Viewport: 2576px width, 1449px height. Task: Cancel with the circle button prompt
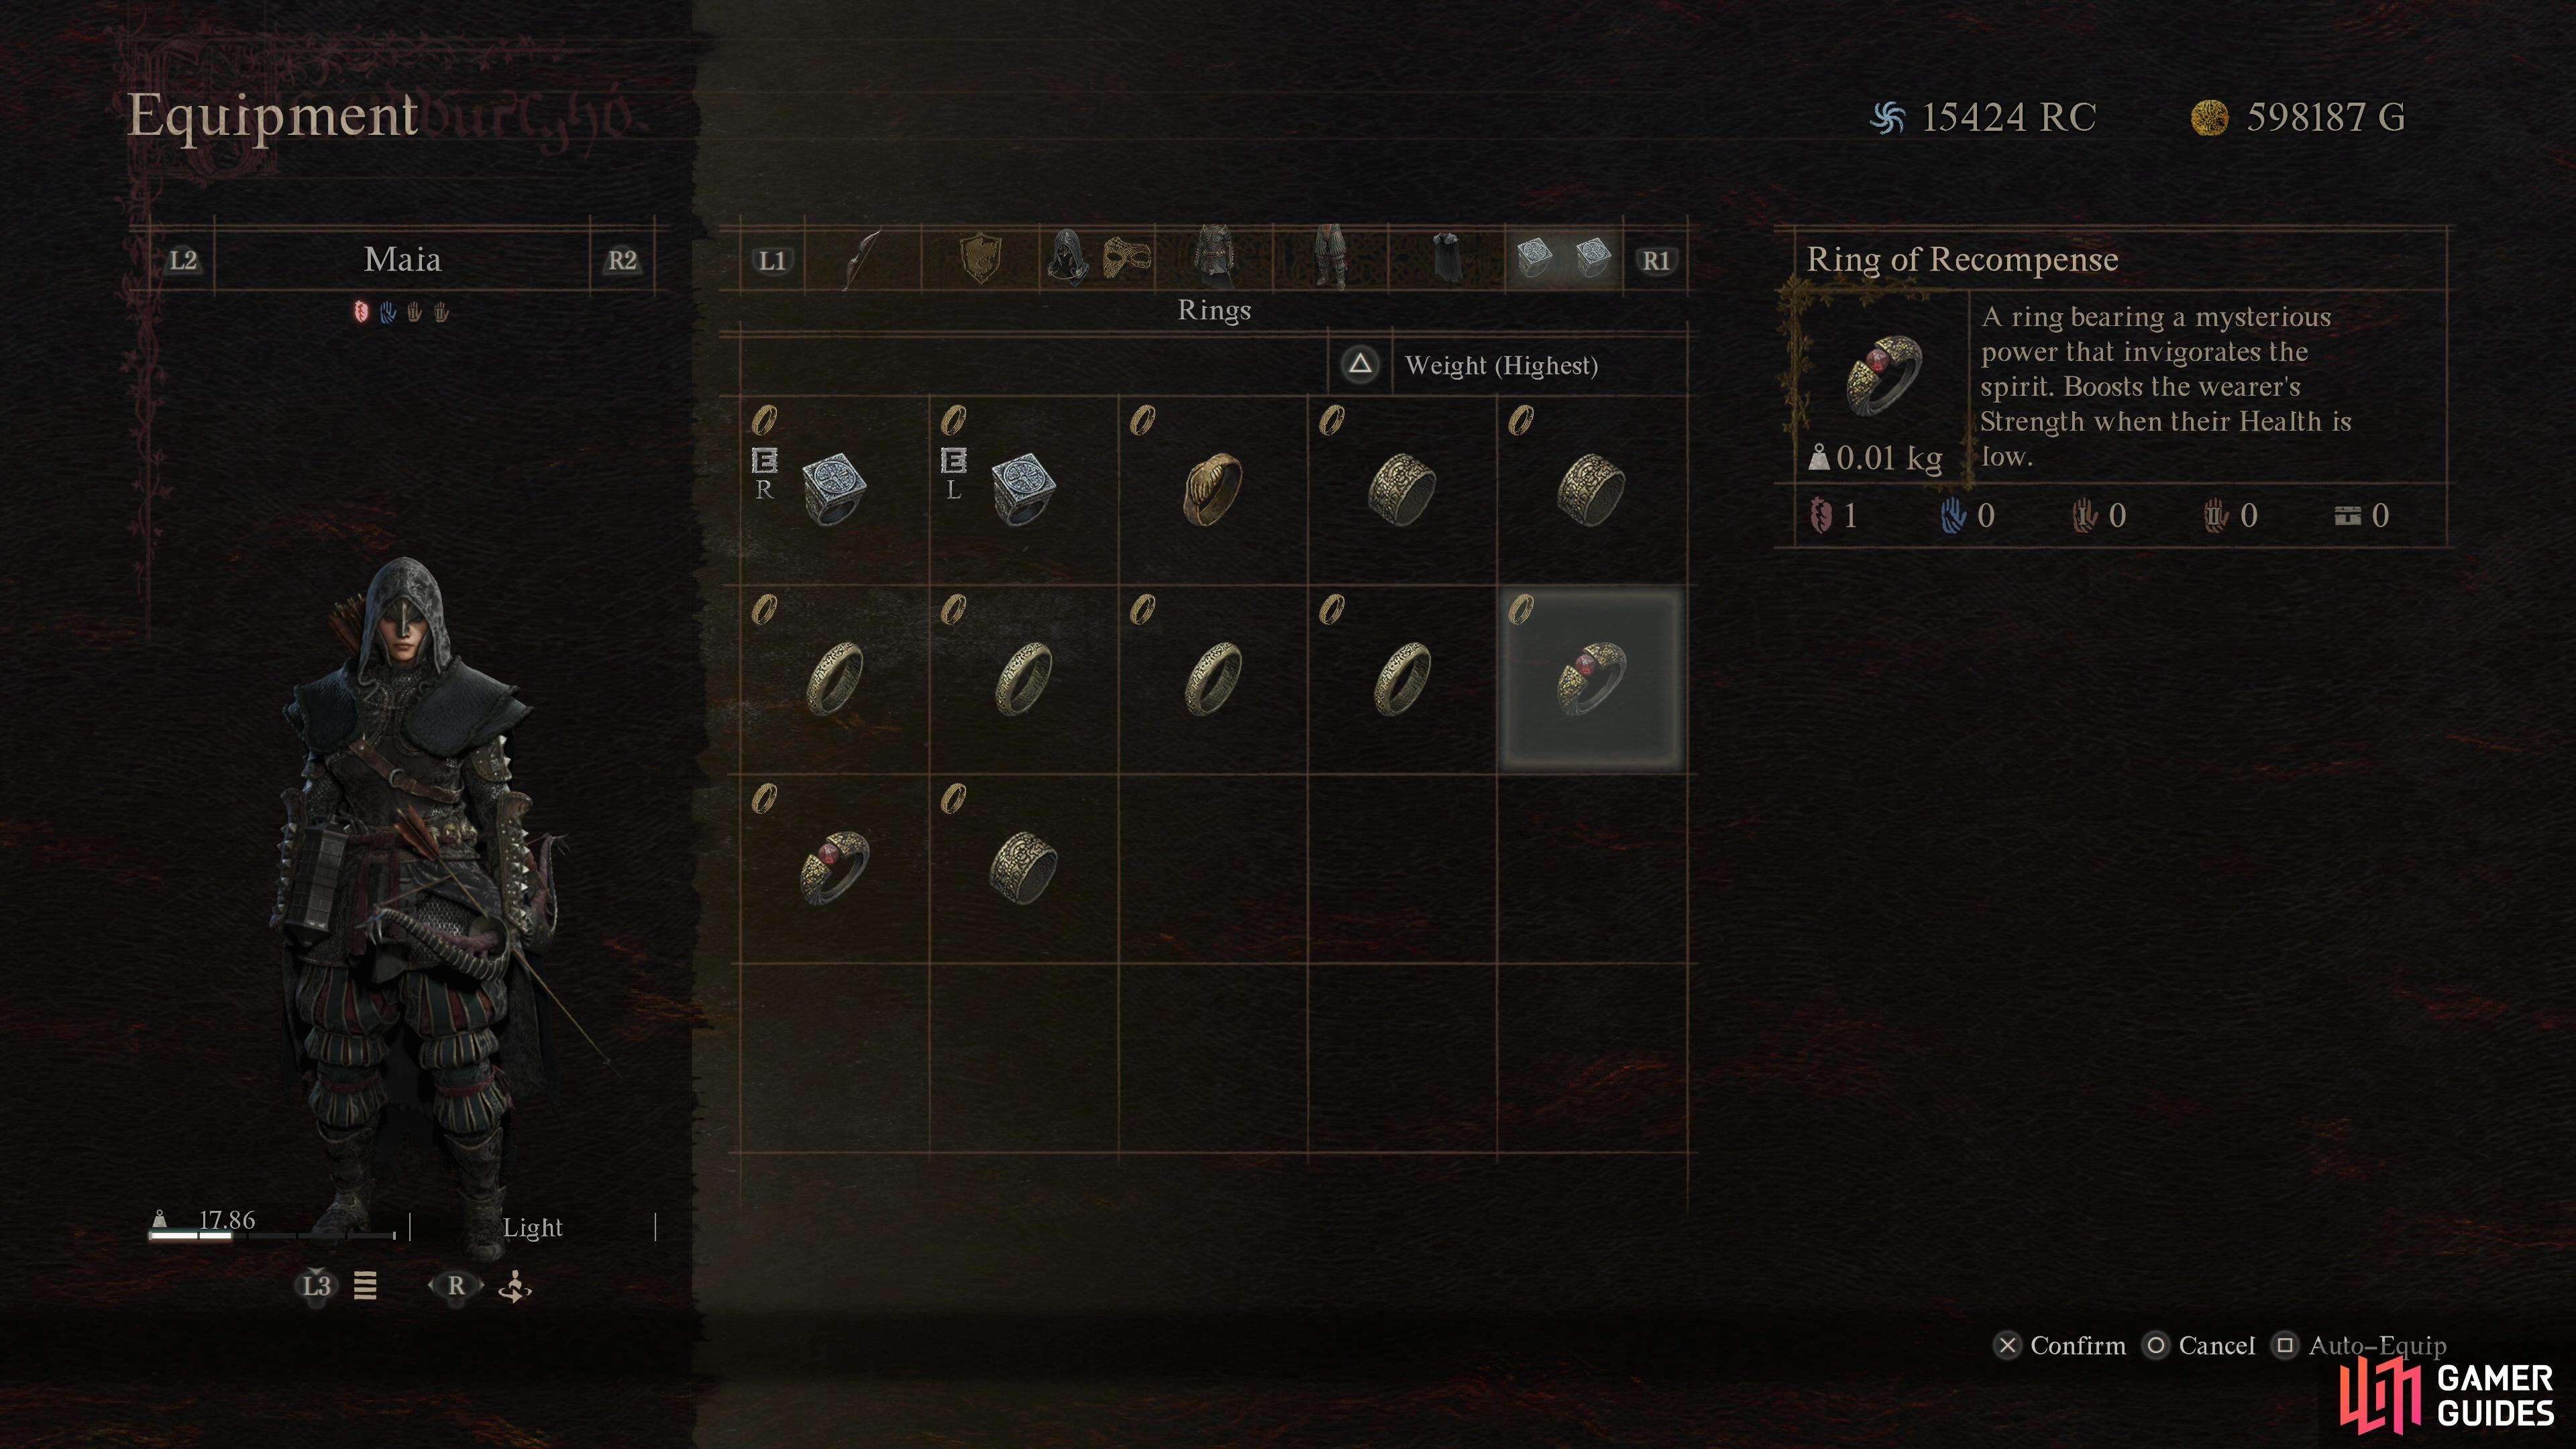pyautogui.click(x=2200, y=1346)
